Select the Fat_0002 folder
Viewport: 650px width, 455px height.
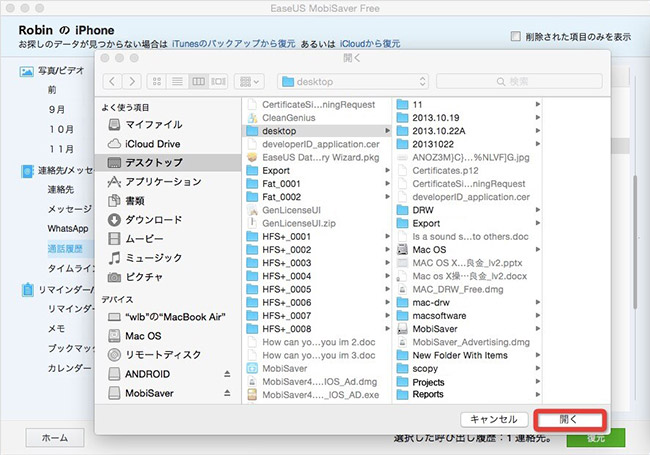click(x=317, y=197)
